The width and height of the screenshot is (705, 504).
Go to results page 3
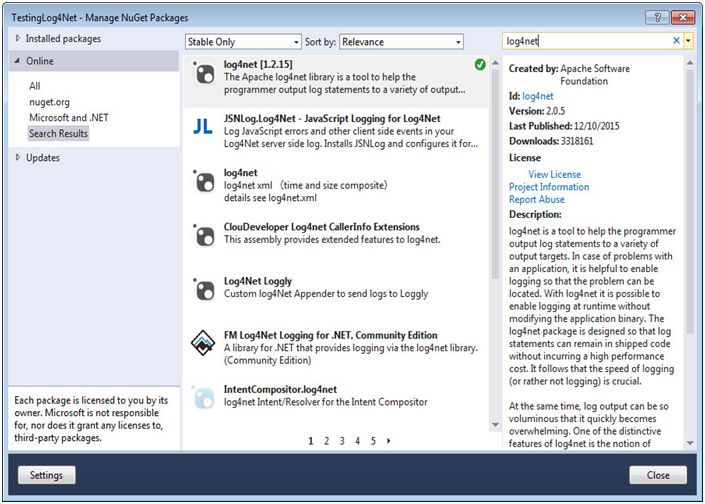pos(342,441)
